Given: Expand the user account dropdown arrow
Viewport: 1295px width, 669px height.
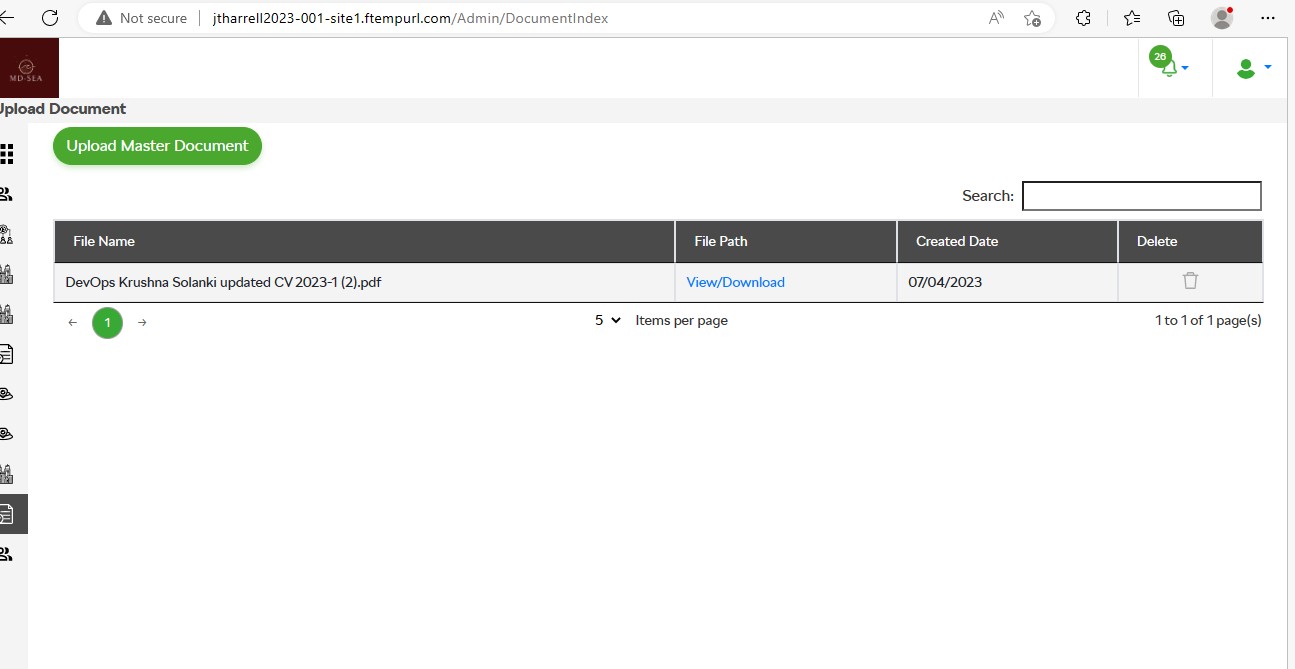Looking at the screenshot, I should (1267, 67).
